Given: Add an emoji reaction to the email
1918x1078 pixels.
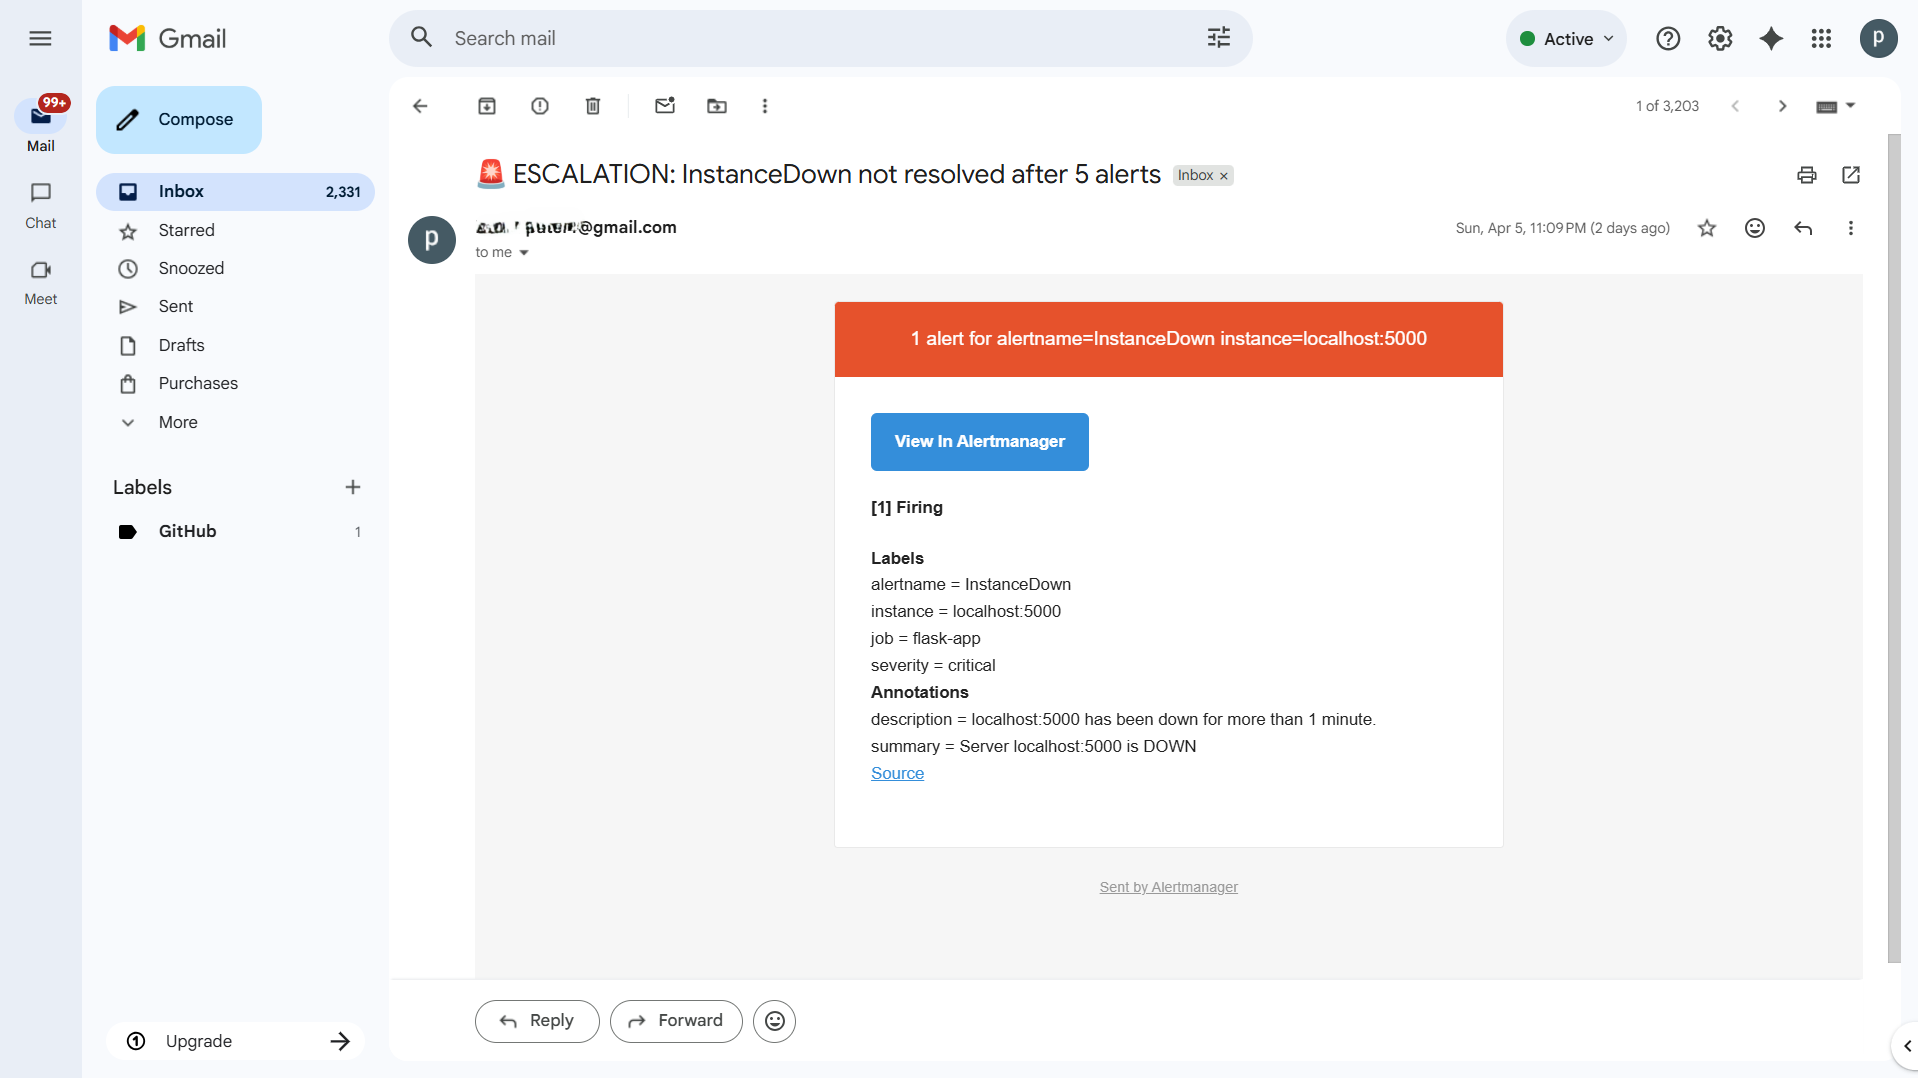Looking at the screenshot, I should tap(1755, 228).
